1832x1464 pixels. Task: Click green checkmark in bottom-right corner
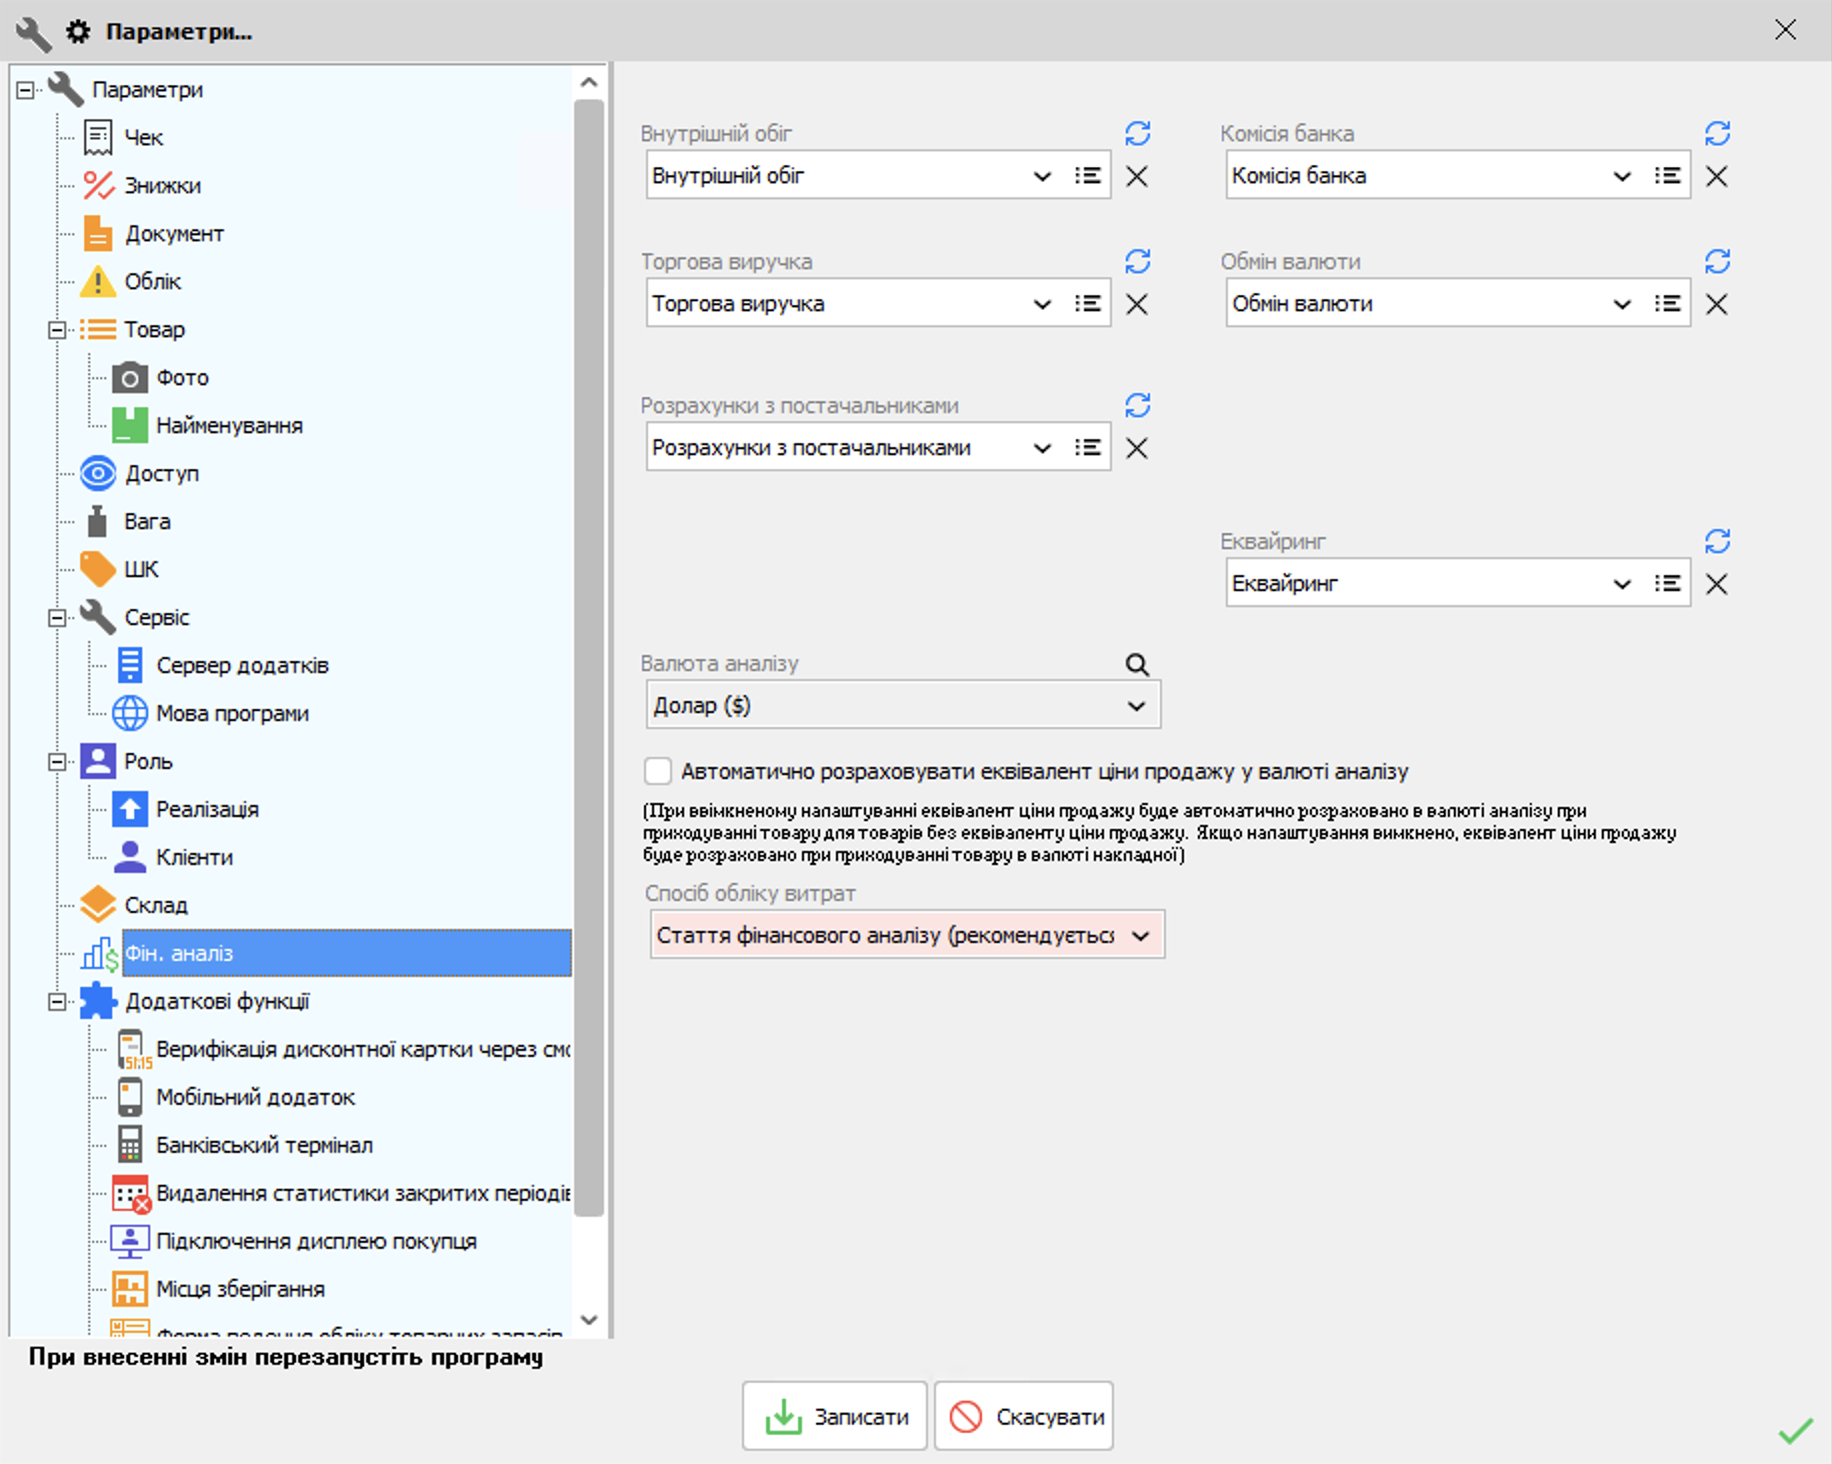pos(1795,1431)
